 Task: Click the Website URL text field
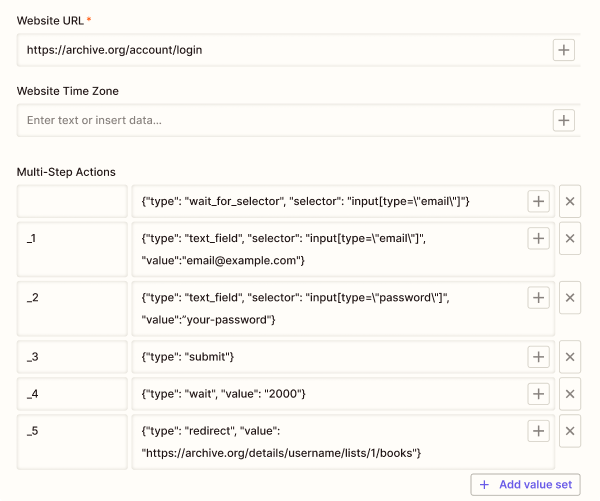[280, 49]
